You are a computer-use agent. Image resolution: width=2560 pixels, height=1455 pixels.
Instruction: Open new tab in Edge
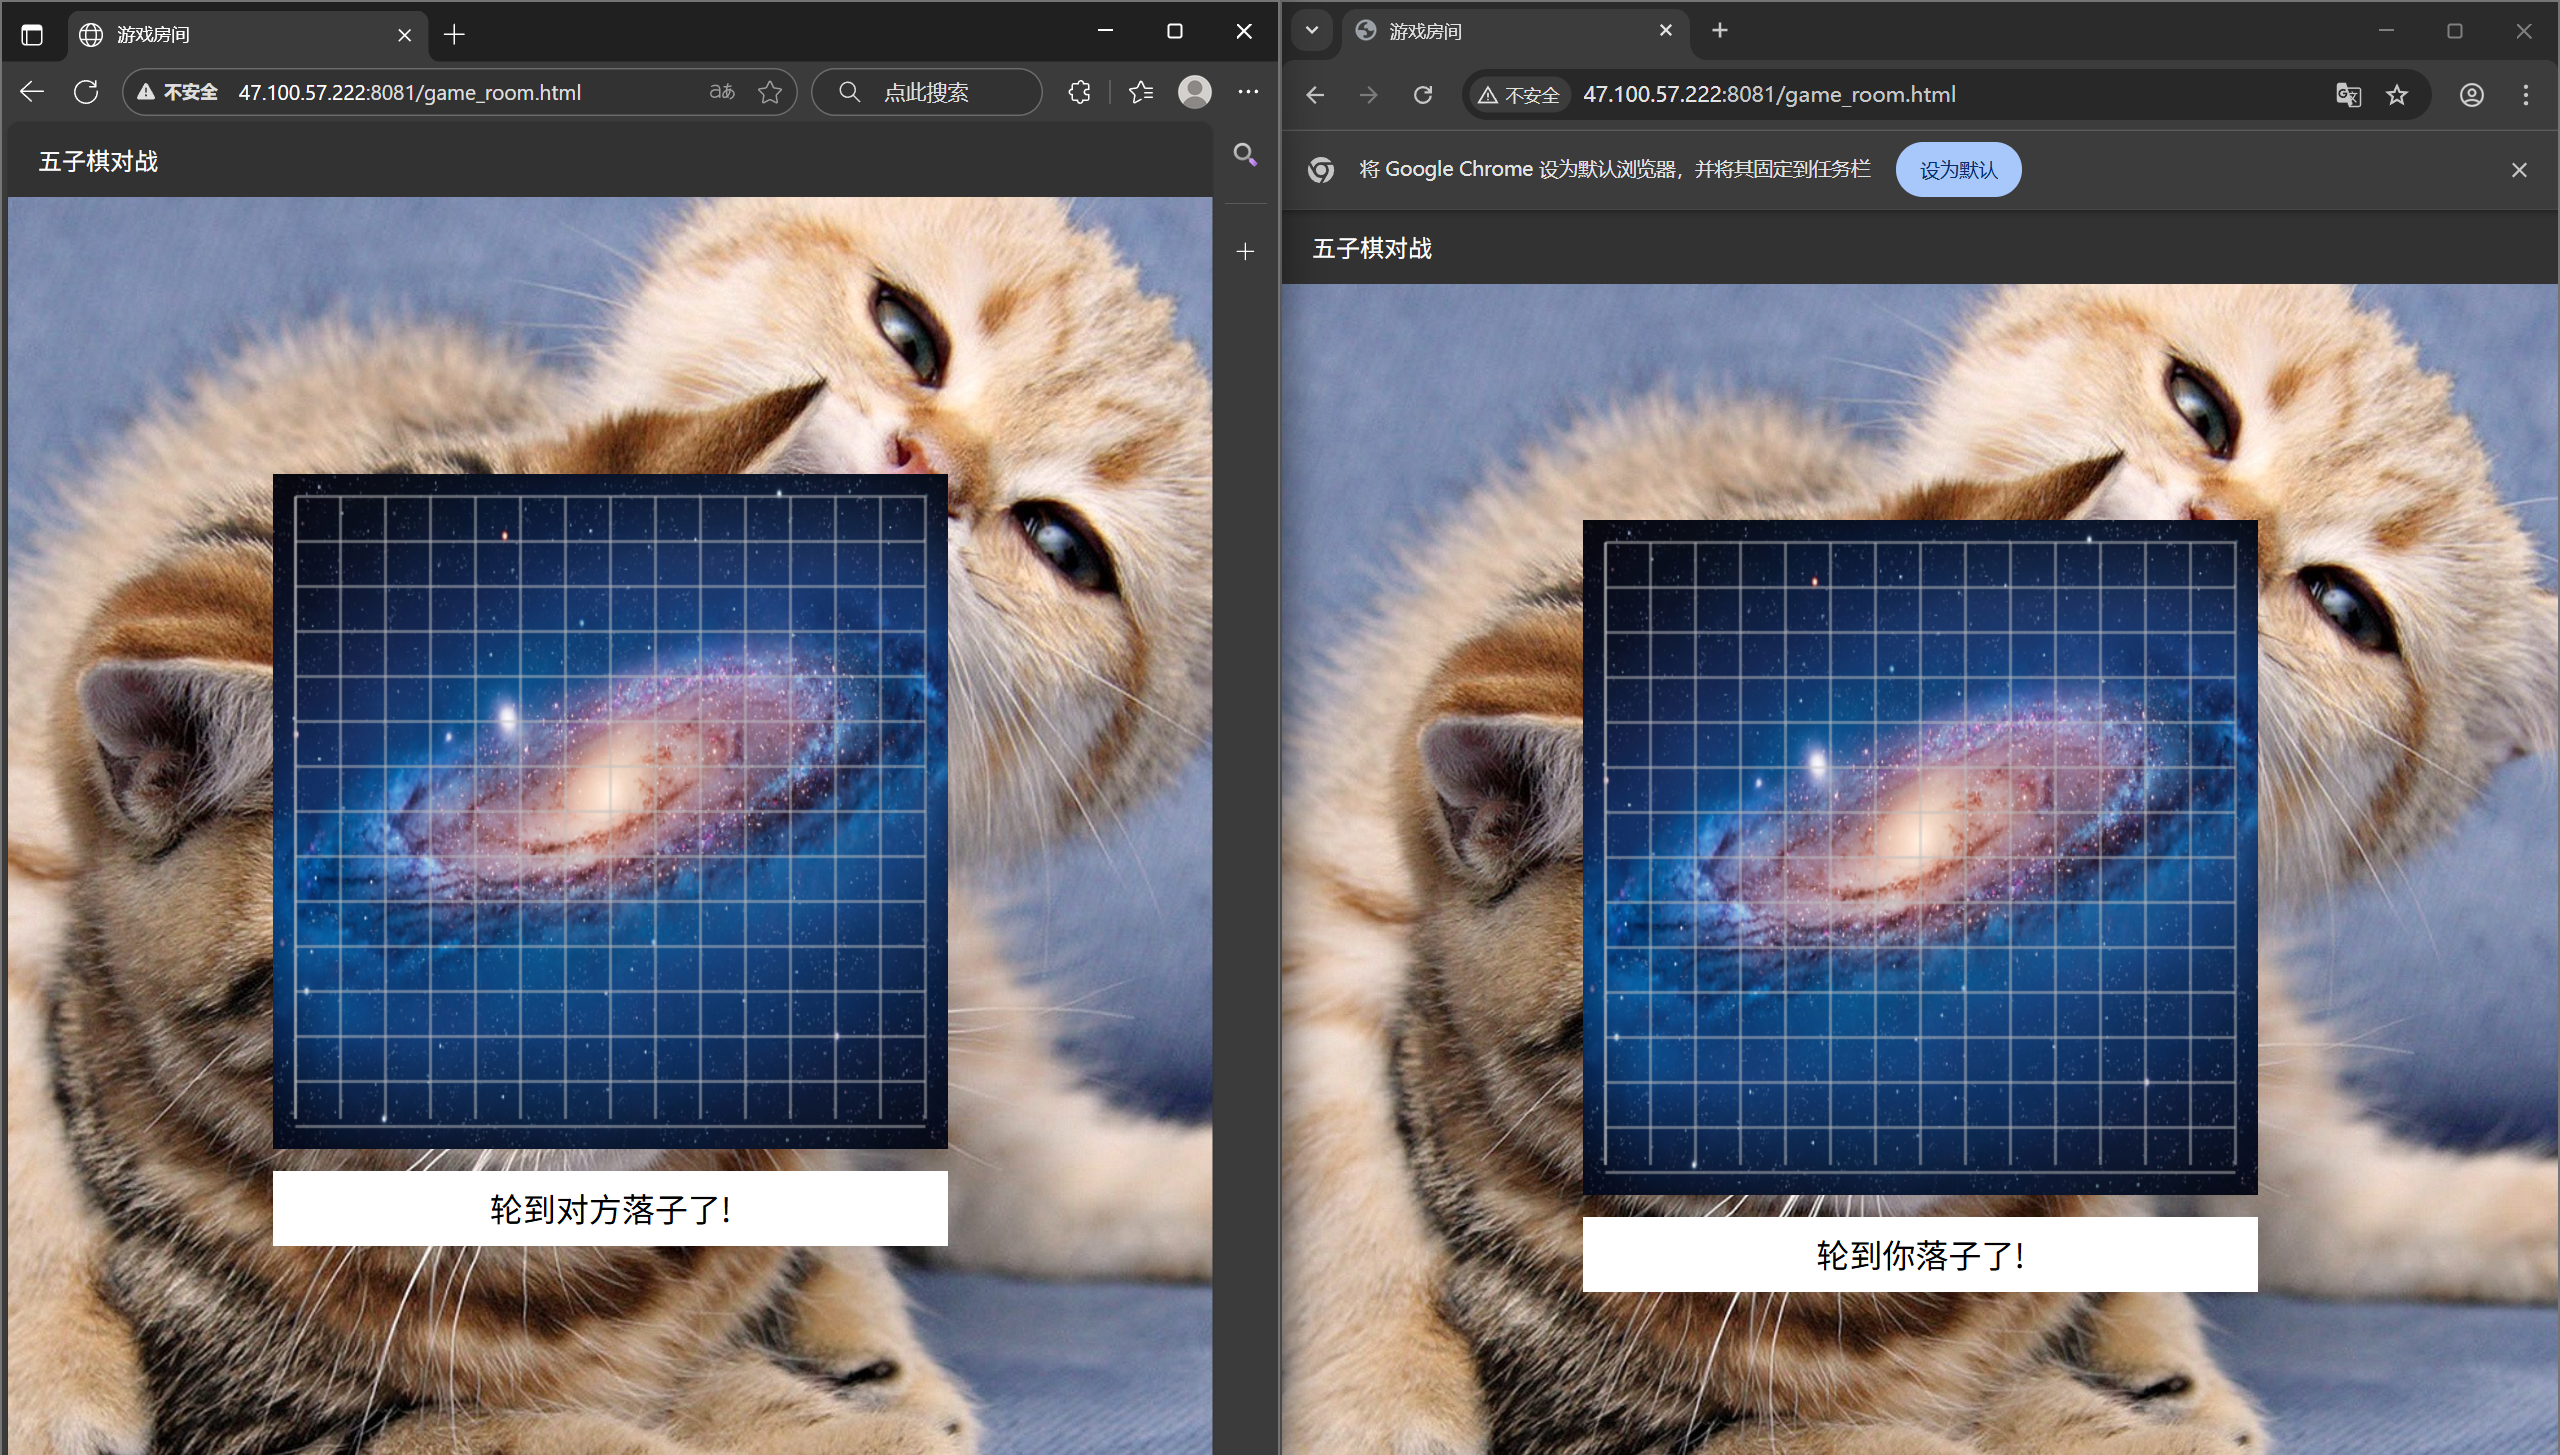[x=454, y=35]
